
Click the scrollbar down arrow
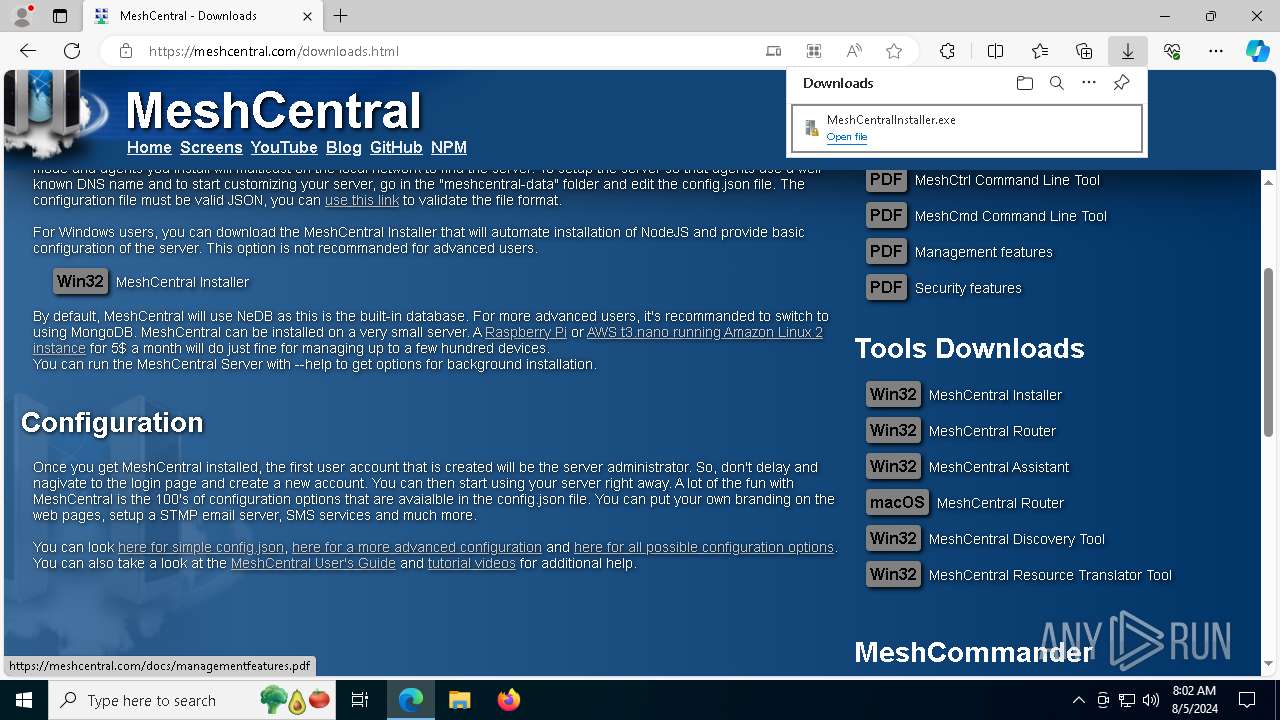point(1269,662)
